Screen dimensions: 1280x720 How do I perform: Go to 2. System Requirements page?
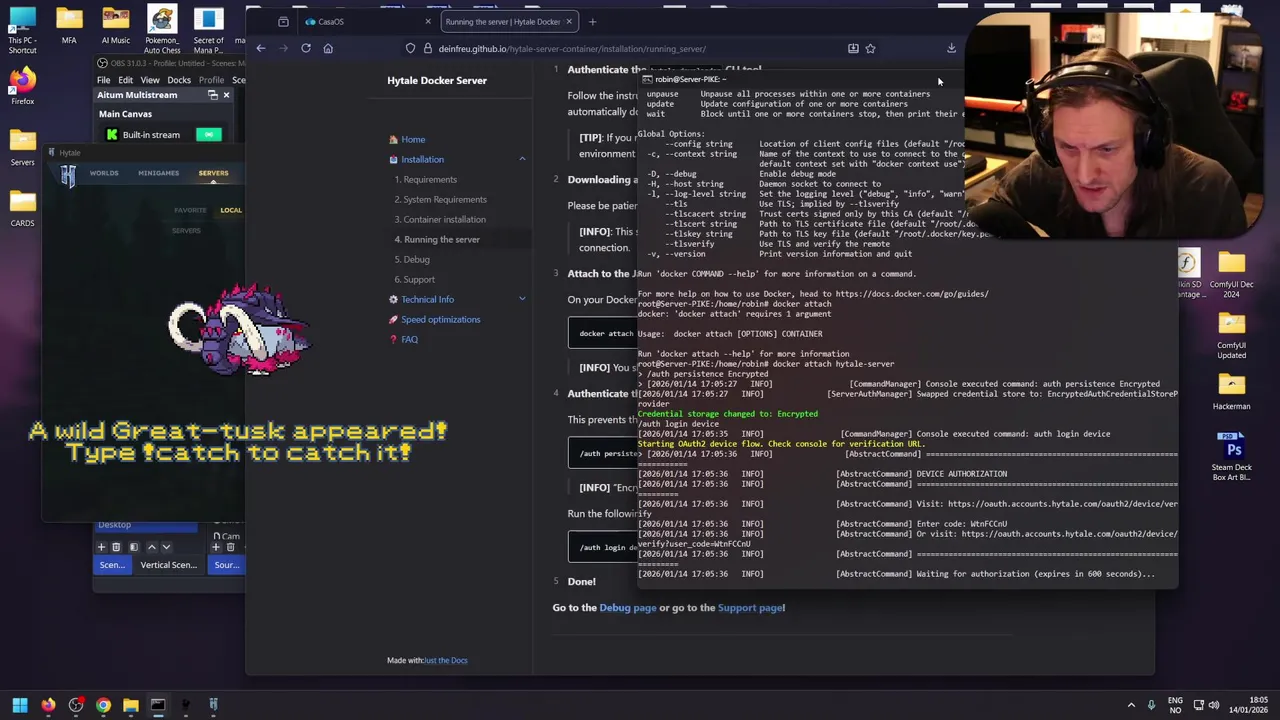440,199
